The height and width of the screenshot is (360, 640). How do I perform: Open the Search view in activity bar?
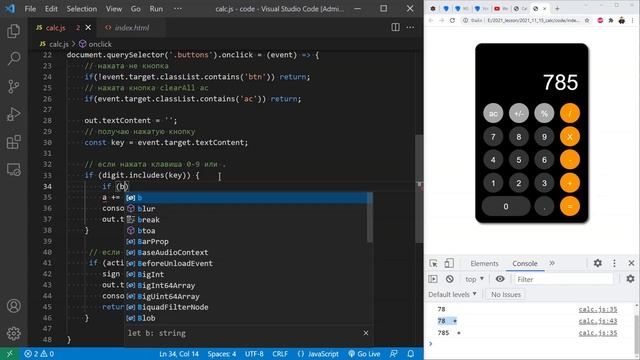pos(13,58)
